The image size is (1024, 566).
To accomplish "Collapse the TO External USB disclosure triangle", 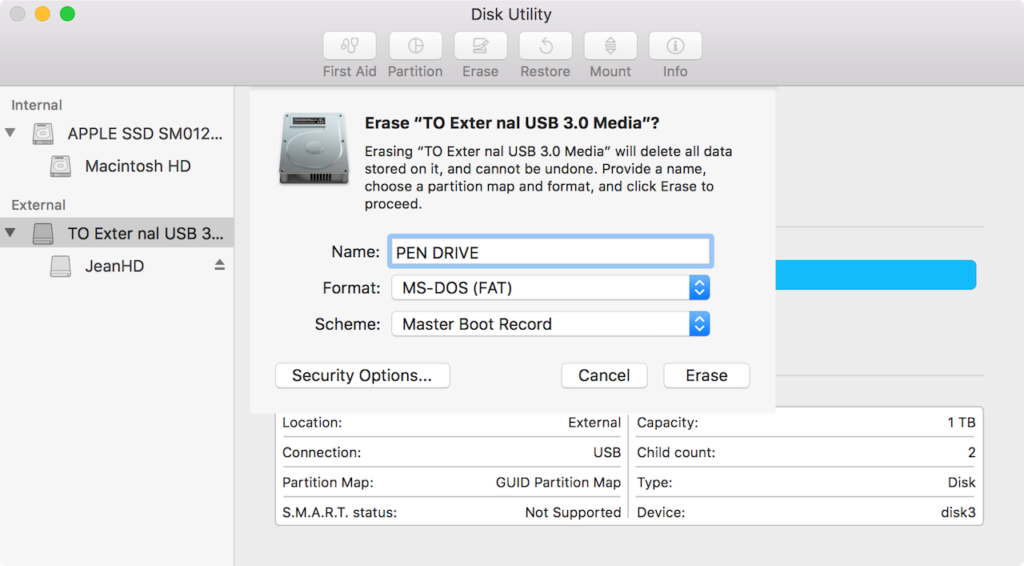I will 10,232.
